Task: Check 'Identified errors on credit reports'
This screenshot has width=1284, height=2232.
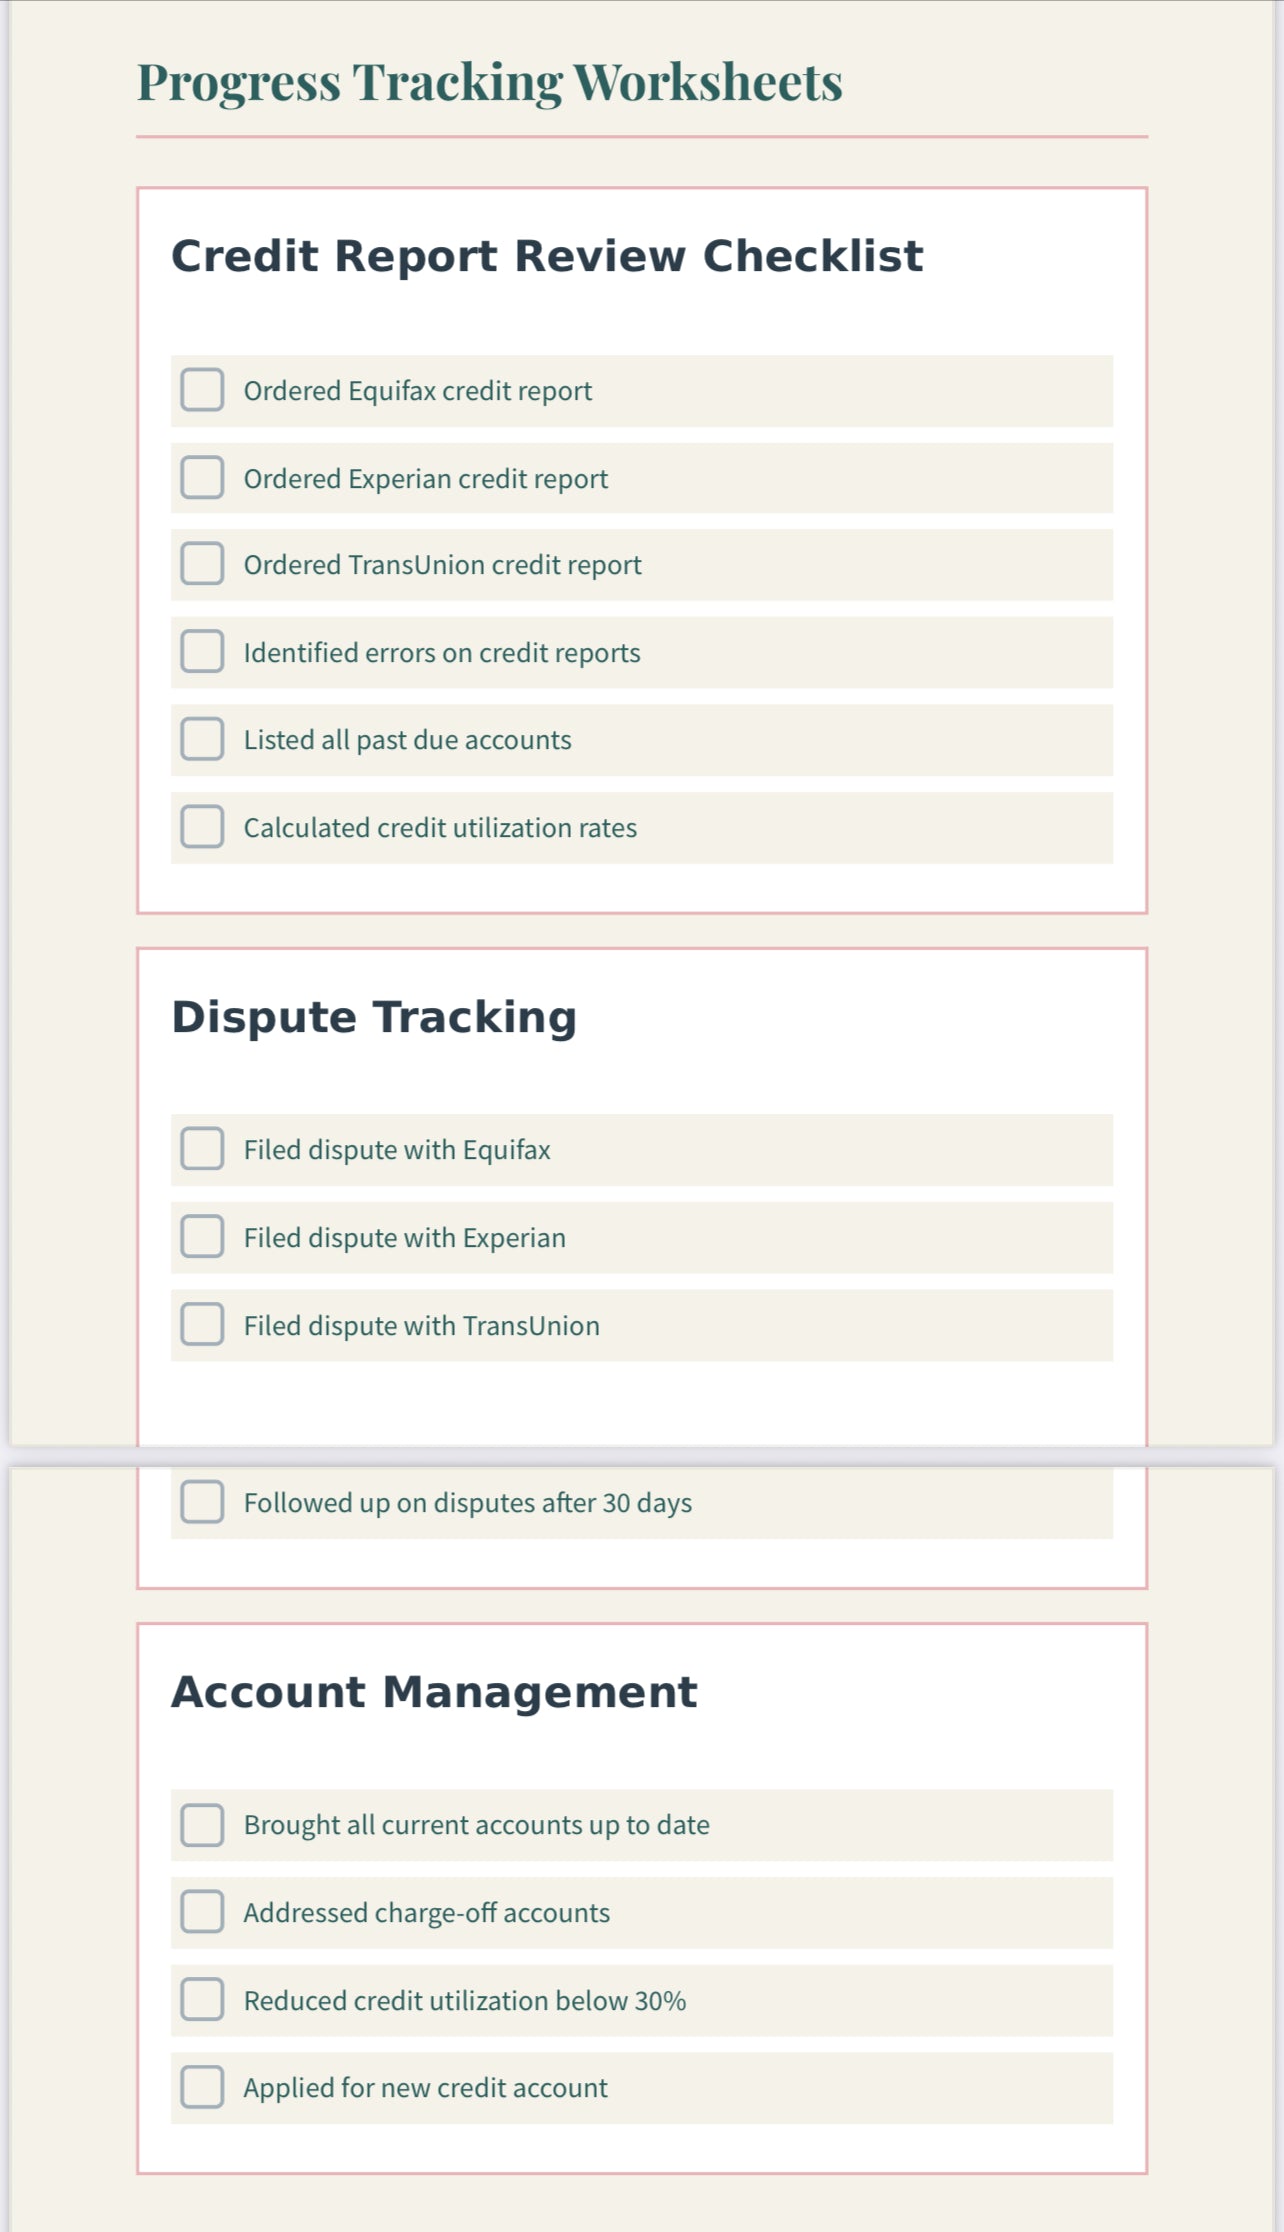Action: coord(202,652)
